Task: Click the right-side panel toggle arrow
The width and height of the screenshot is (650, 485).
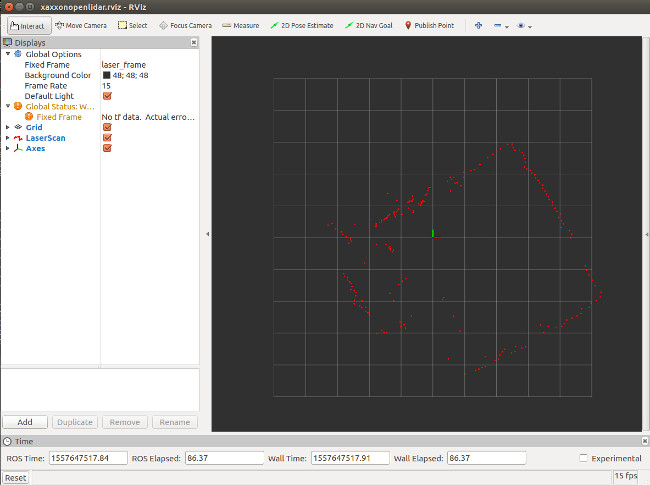Action: click(x=646, y=234)
